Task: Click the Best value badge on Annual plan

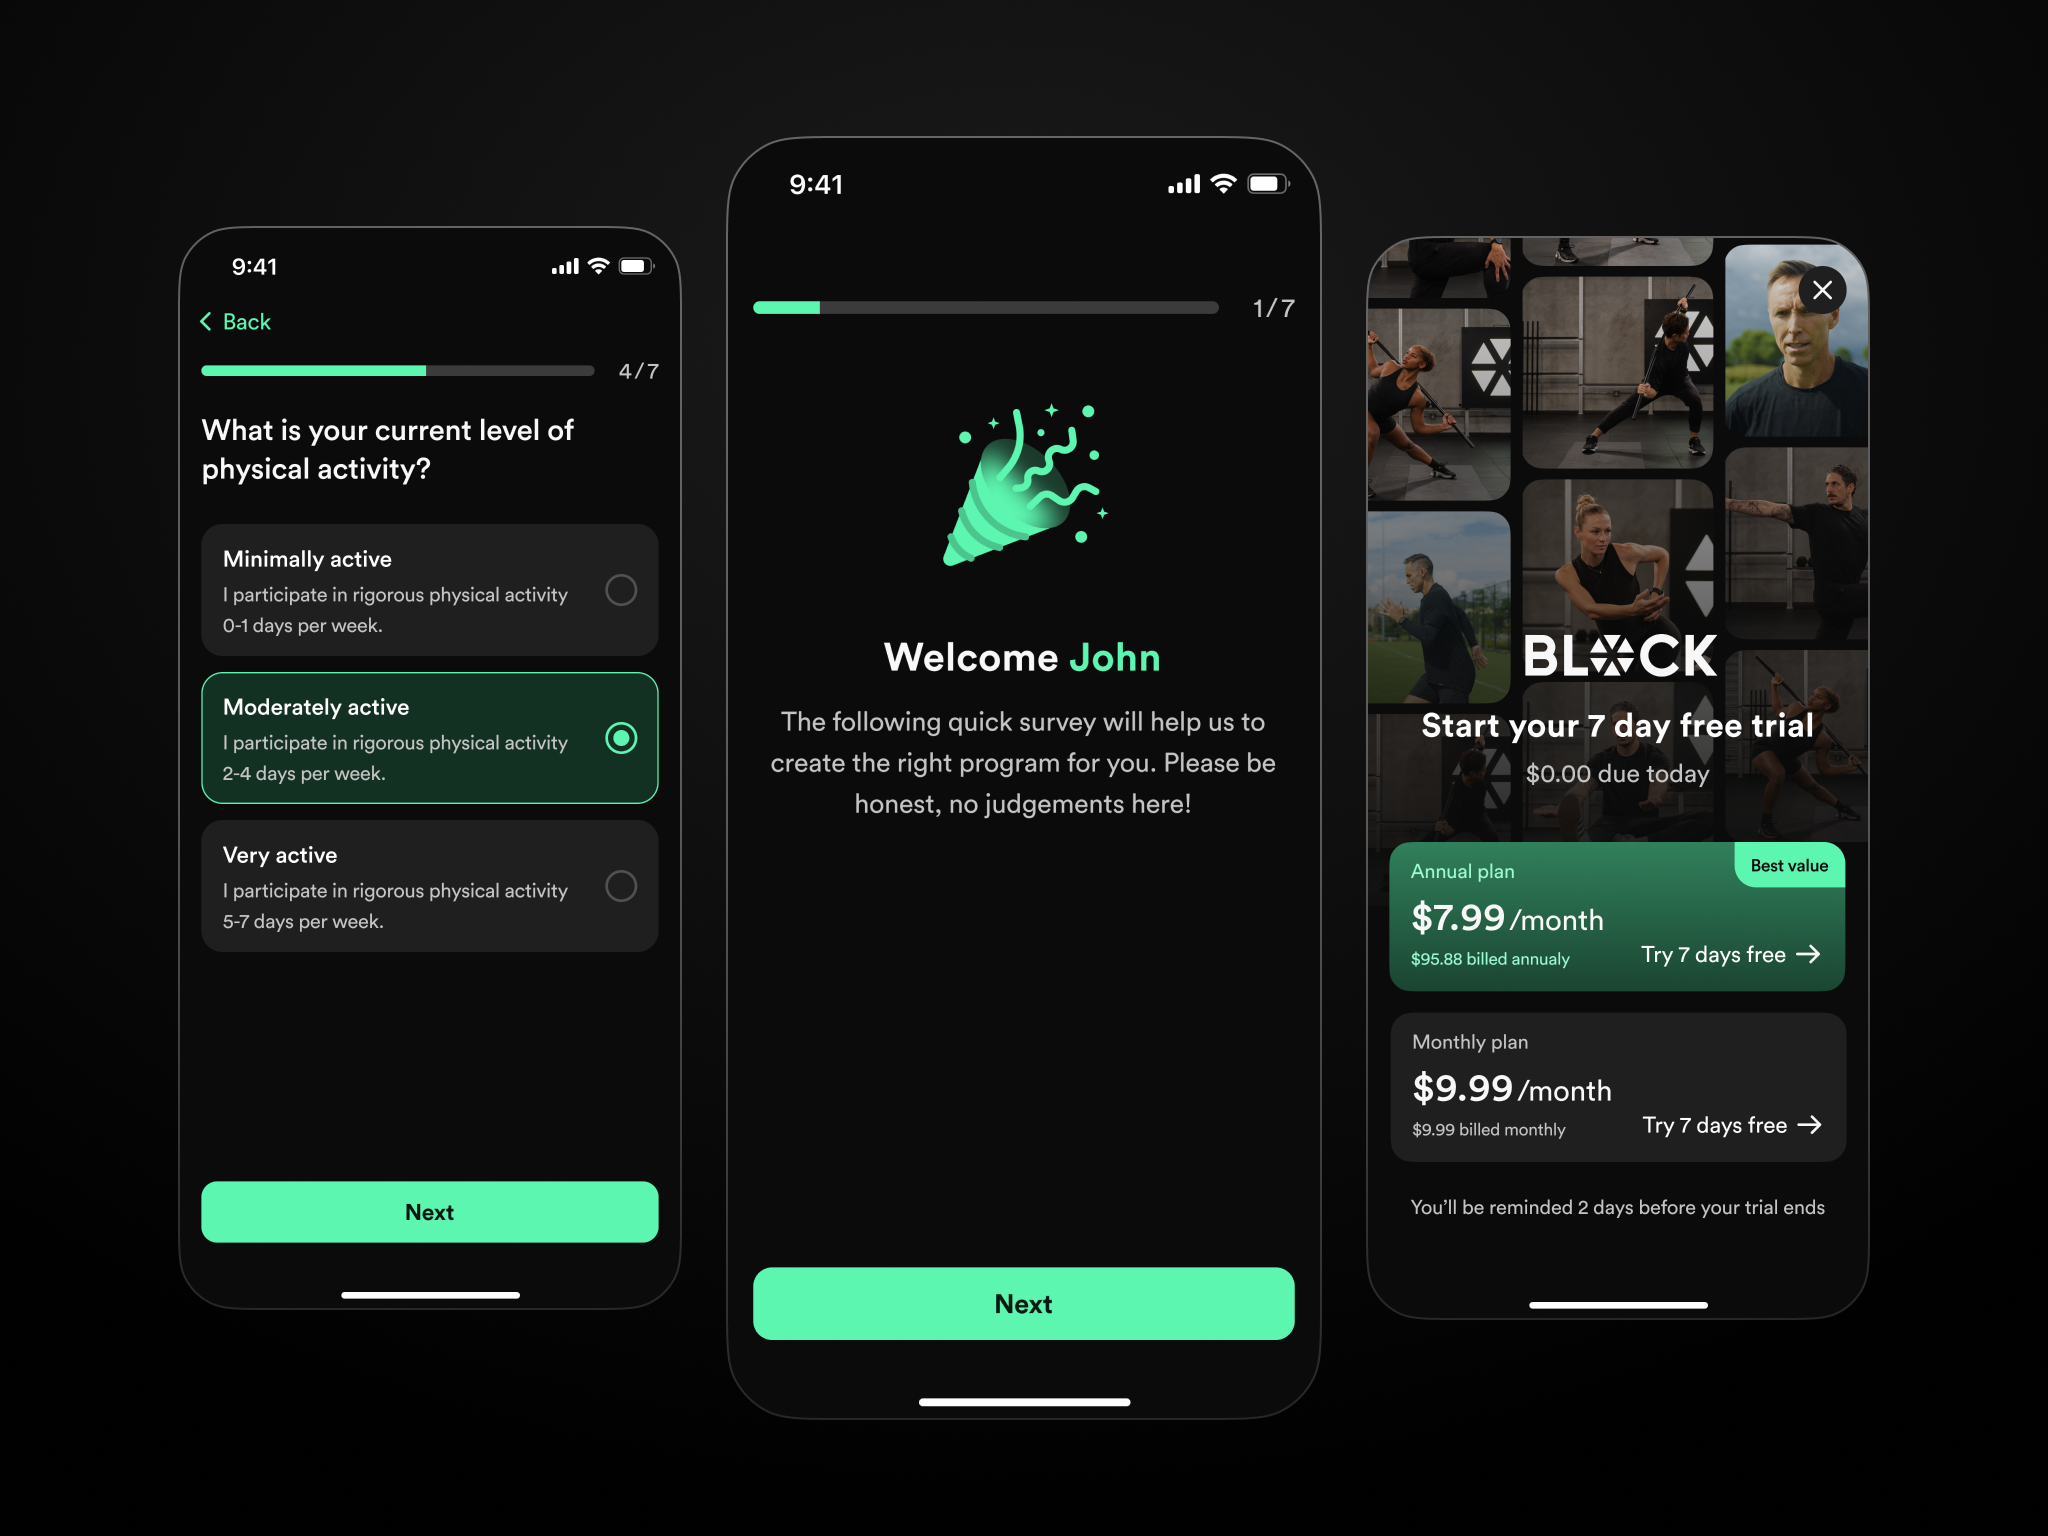Action: (1787, 863)
